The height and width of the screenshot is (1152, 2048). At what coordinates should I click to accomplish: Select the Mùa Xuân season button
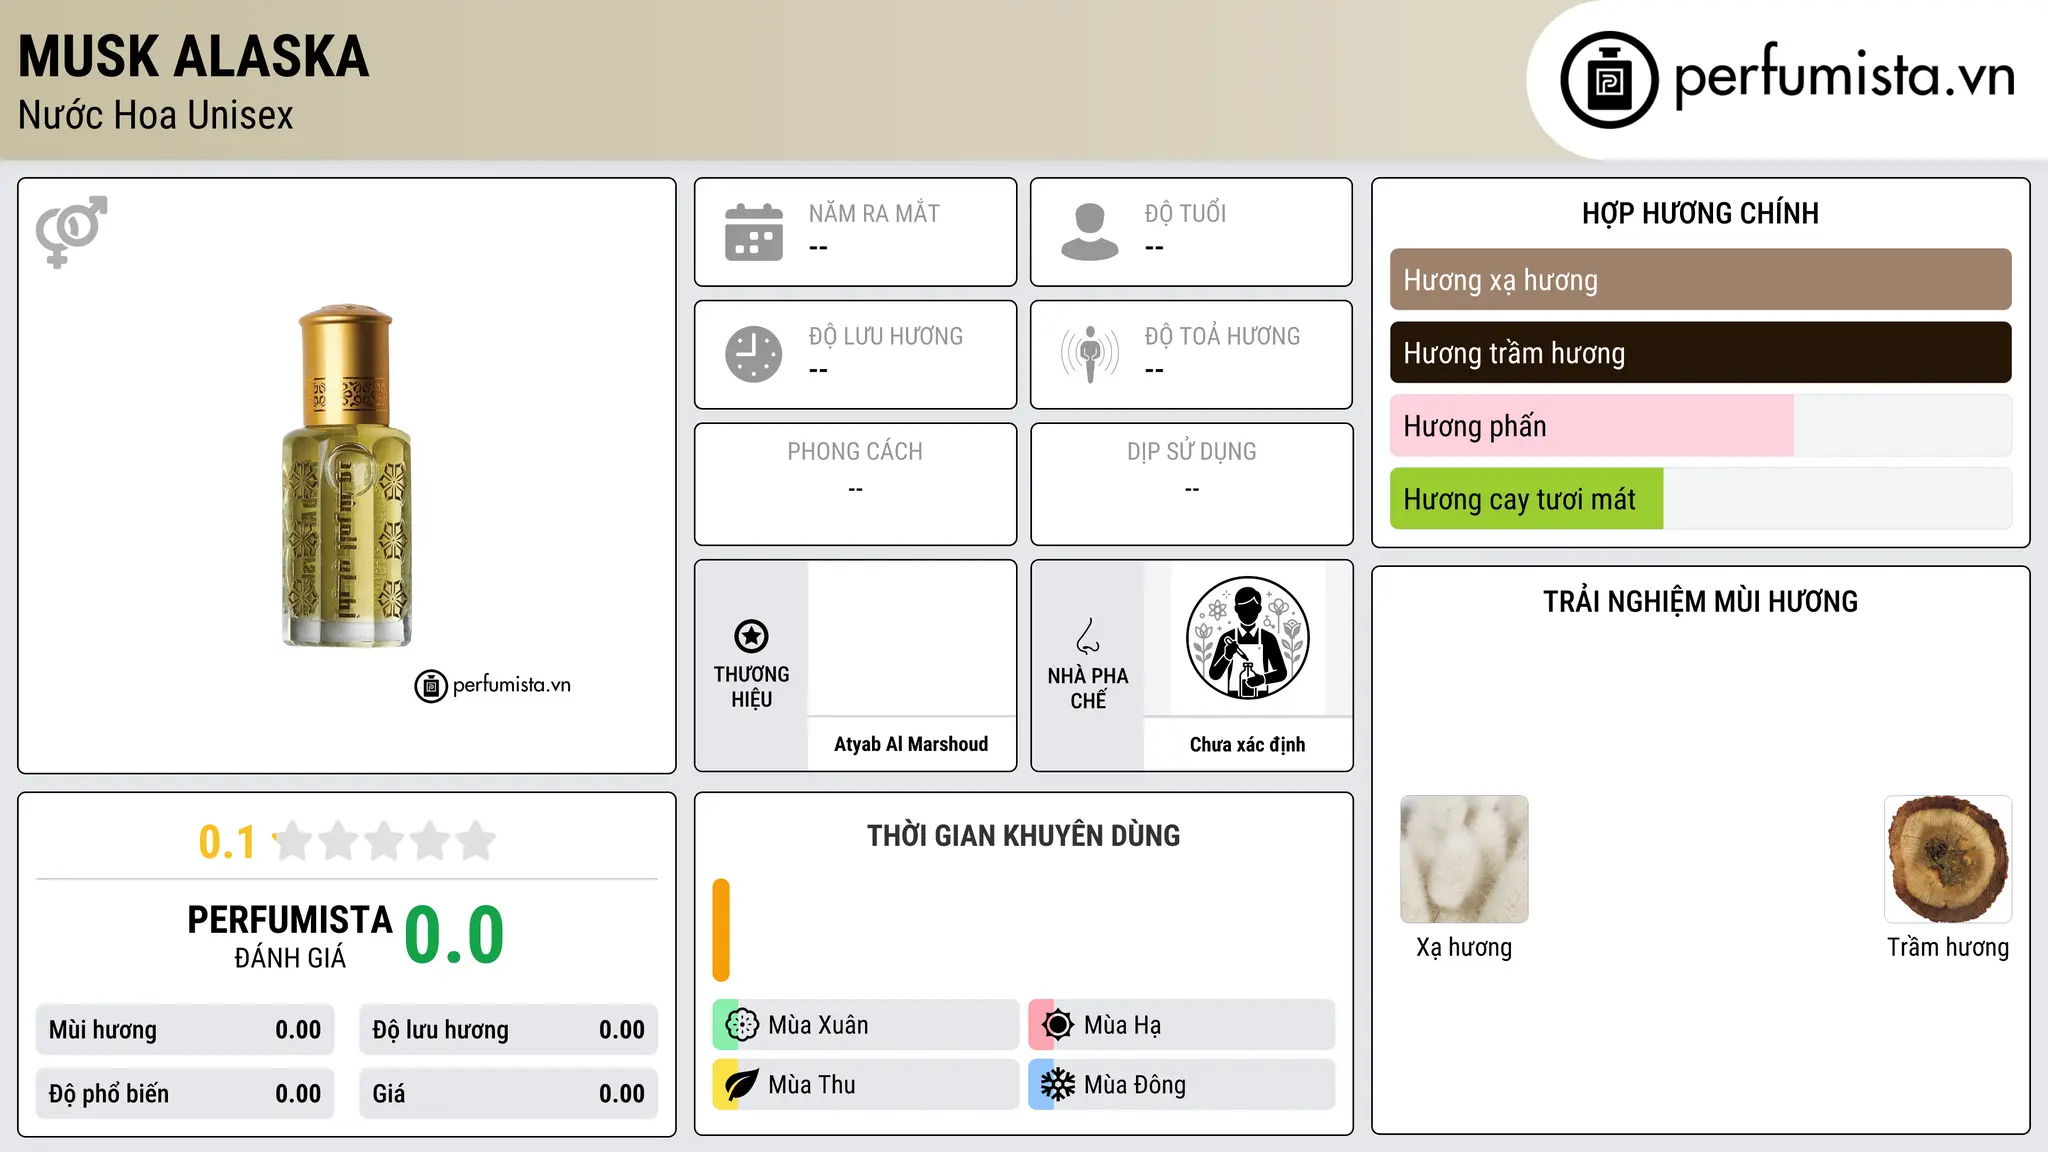click(x=865, y=1025)
